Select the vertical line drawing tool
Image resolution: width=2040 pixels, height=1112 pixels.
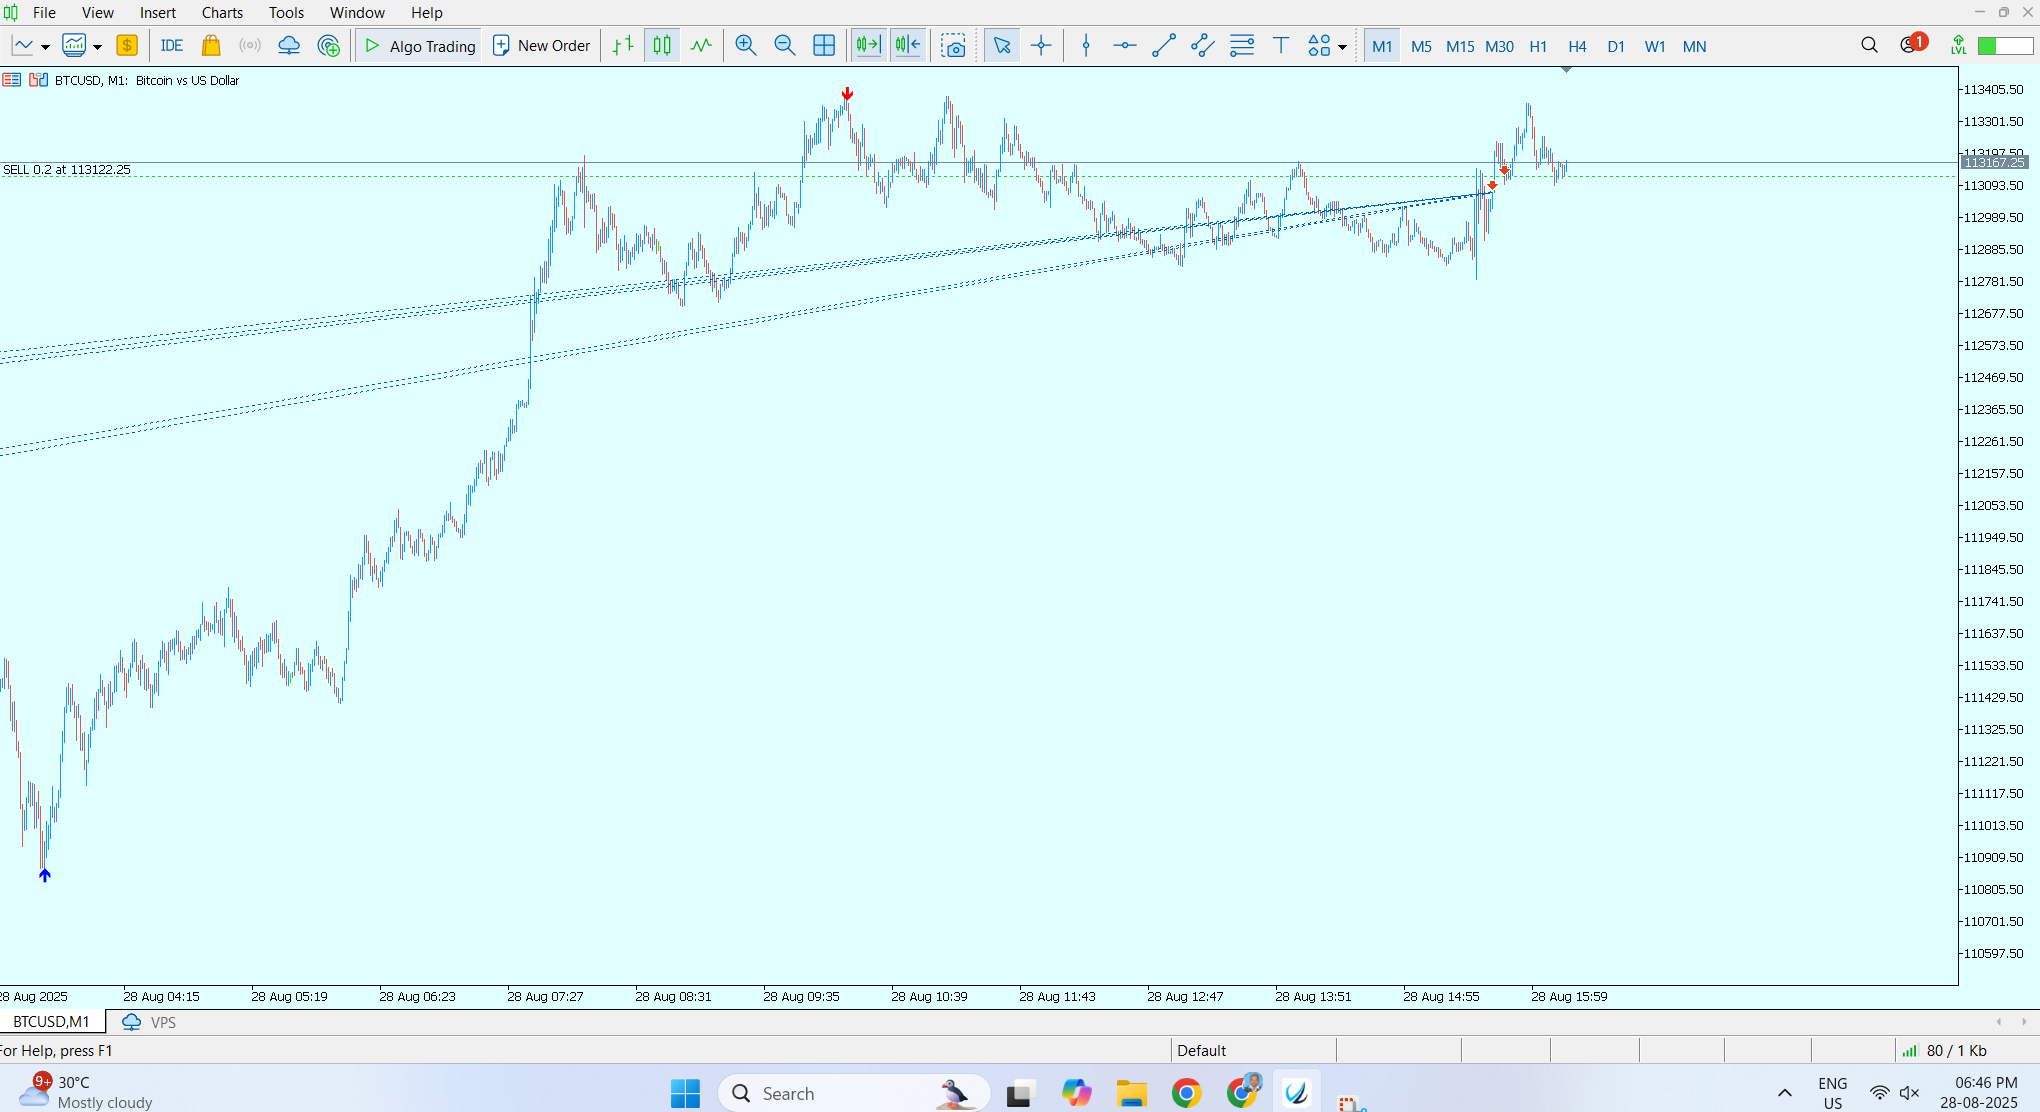(1086, 46)
